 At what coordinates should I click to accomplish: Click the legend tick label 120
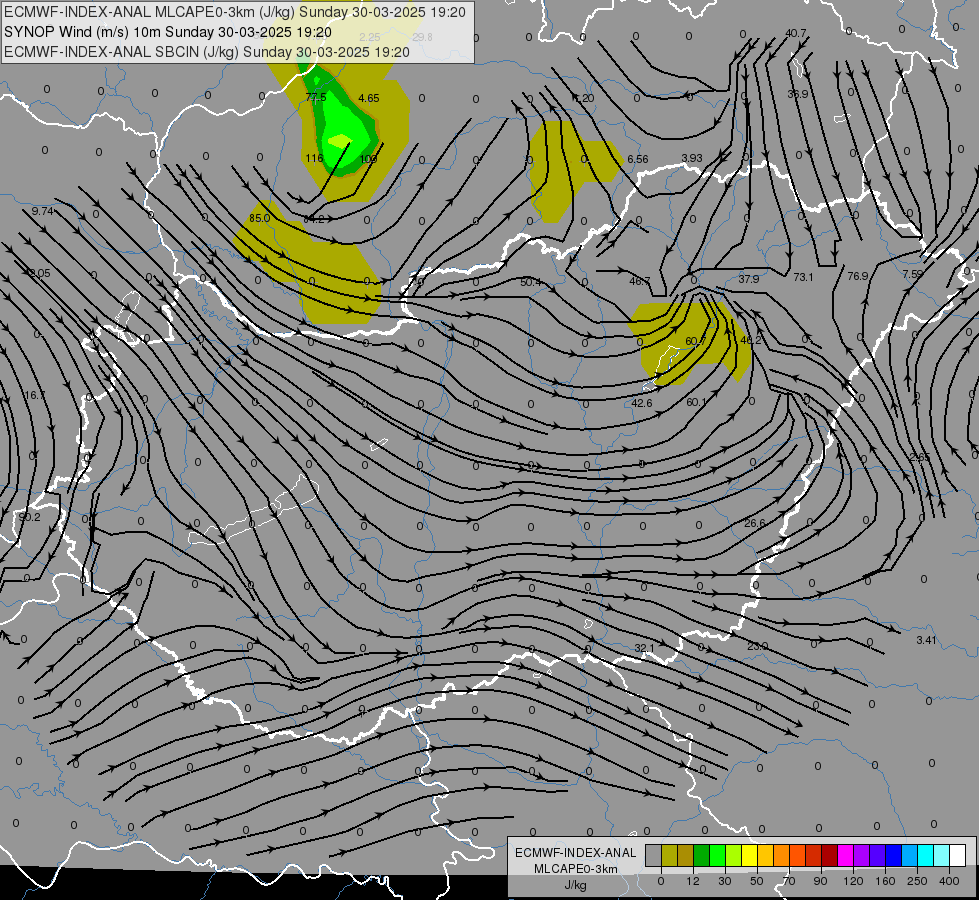853,881
